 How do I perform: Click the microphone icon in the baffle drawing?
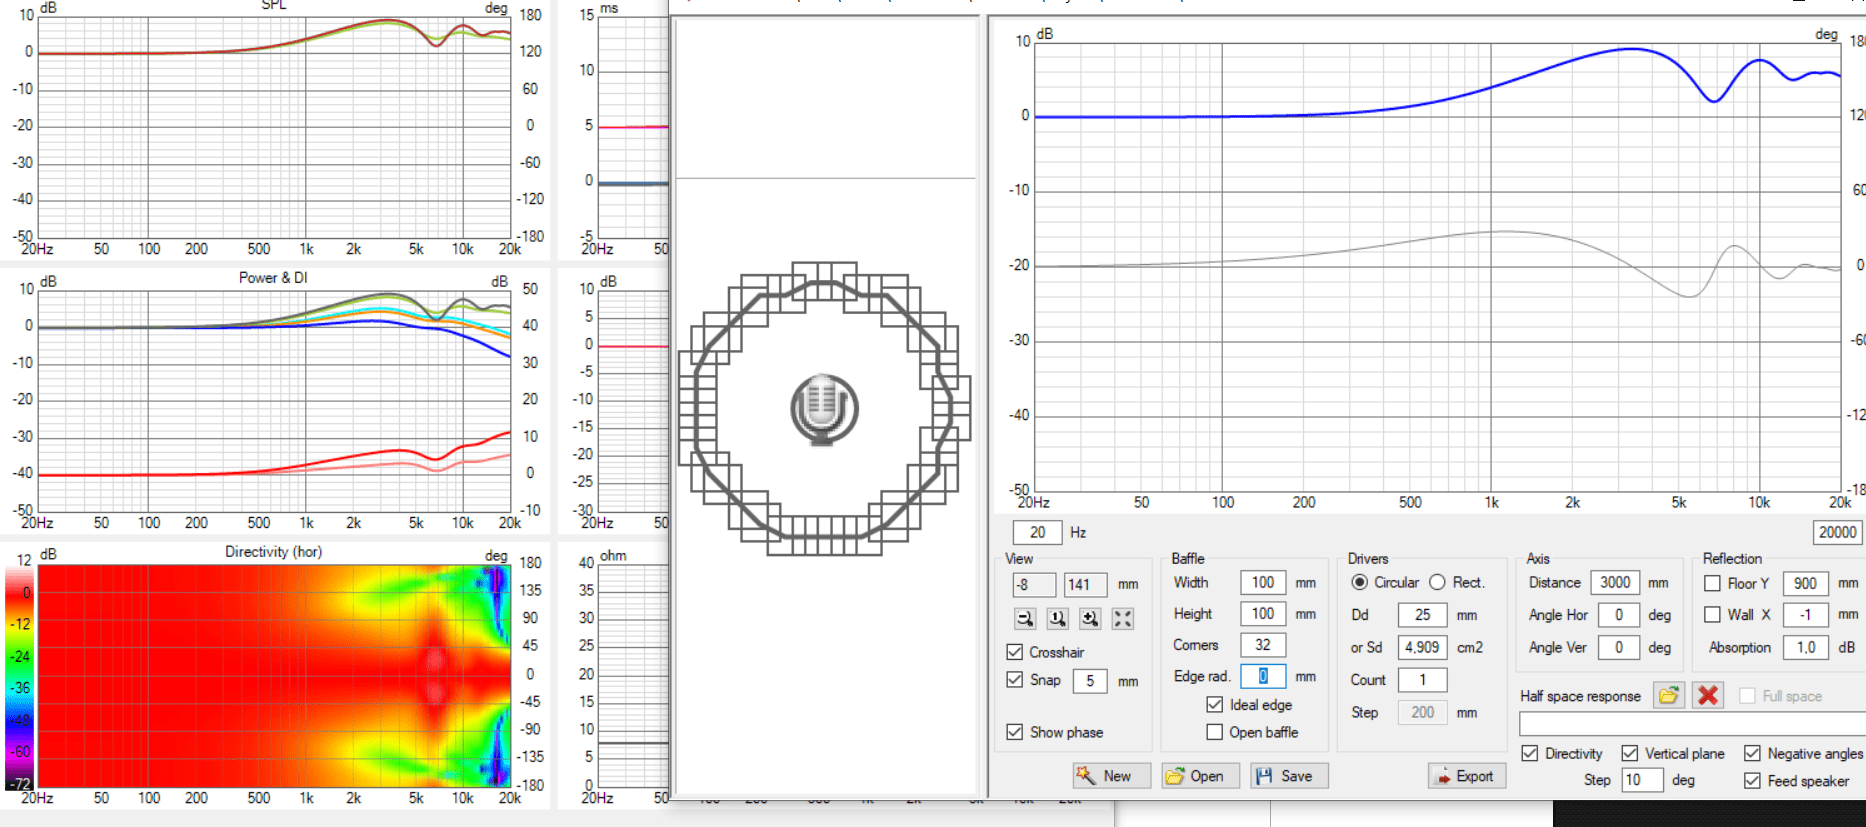point(824,409)
